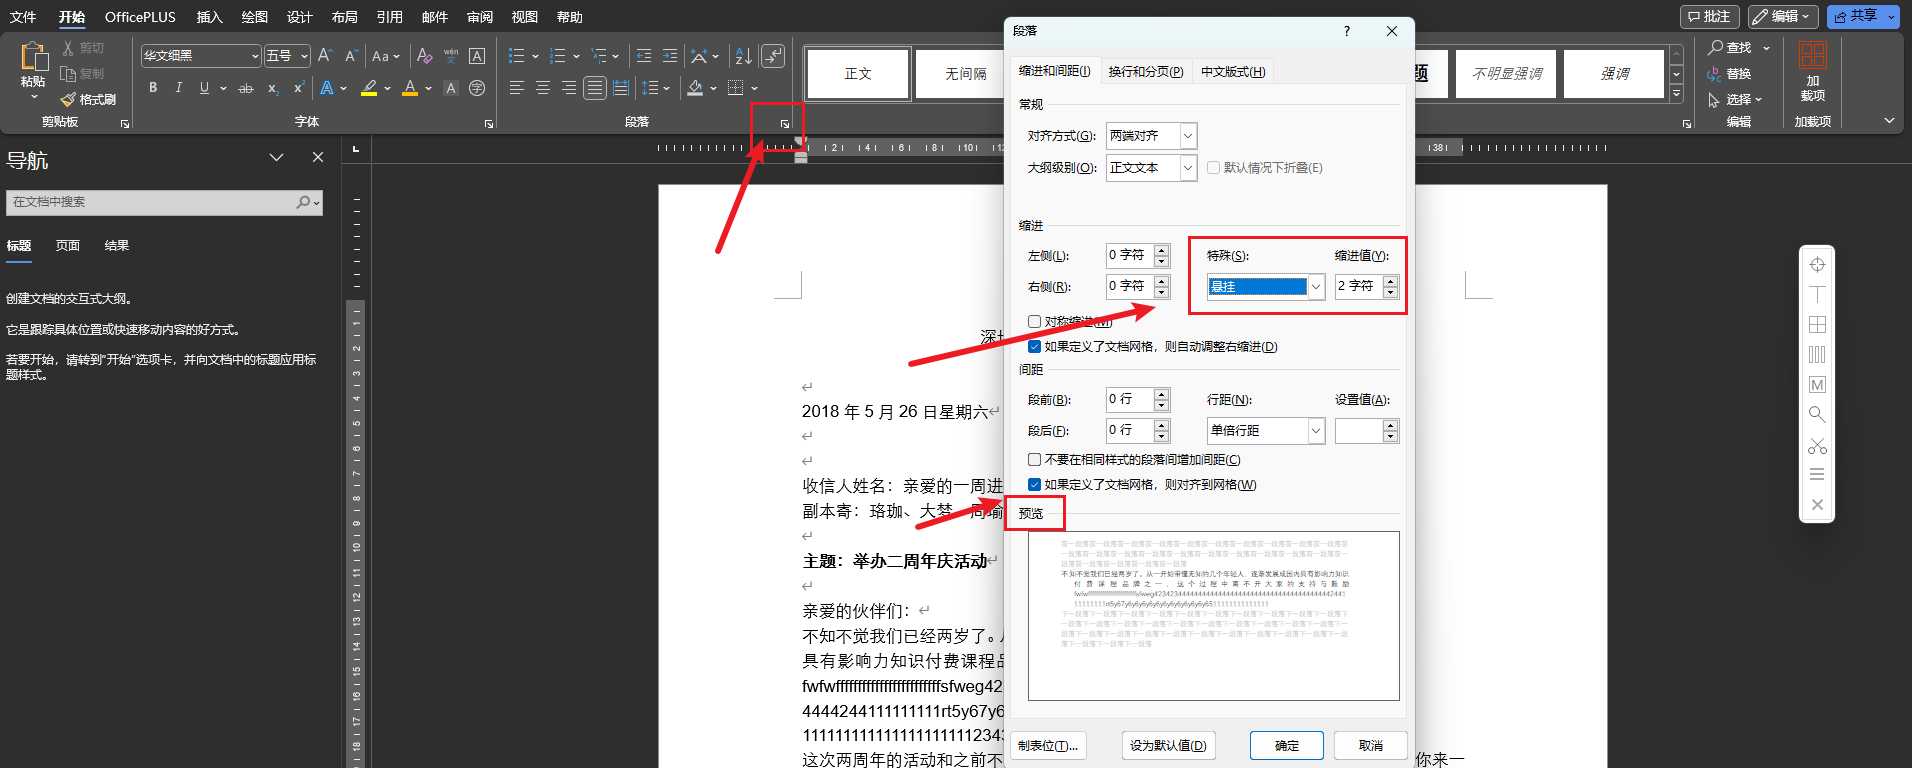Open the Line spacing (行距) dropdown
Screen dimensions: 1912x768
point(1316,431)
